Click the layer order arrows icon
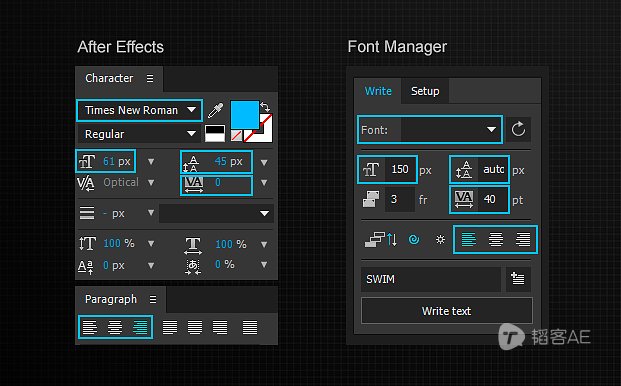 [381, 239]
